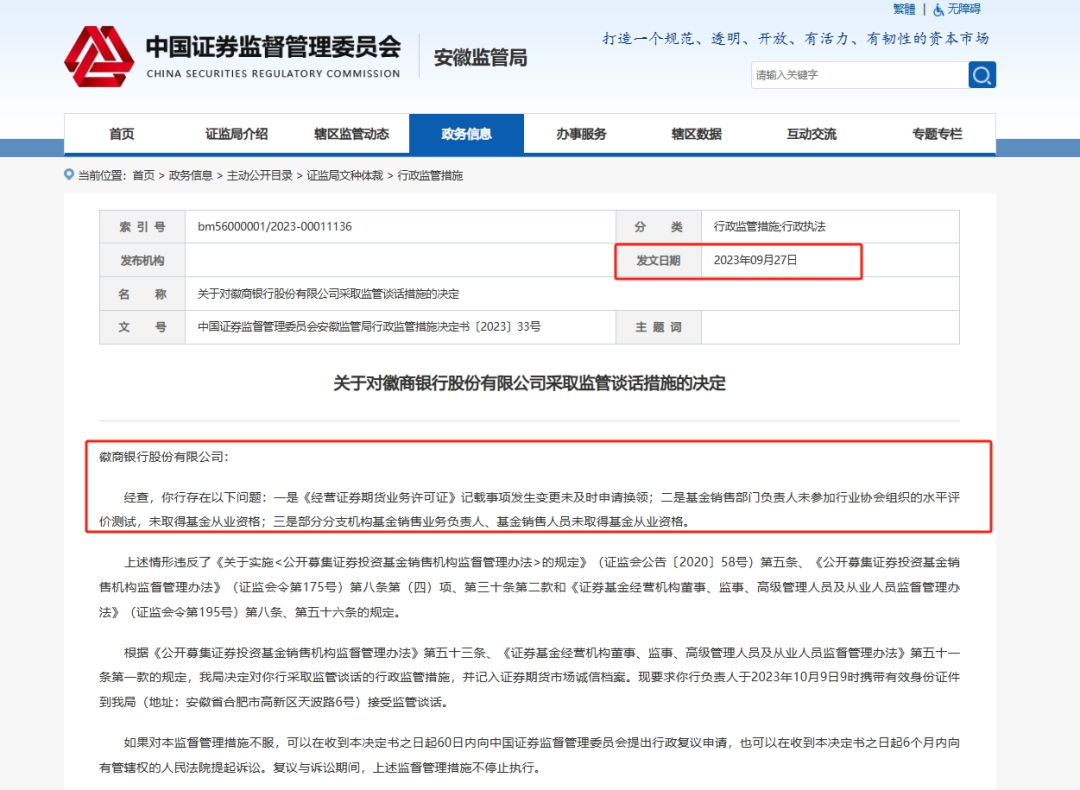1080x790 pixels.
Task: Click the slogan 打造一个规范、透明、开放 banner text
Action: click(x=796, y=39)
